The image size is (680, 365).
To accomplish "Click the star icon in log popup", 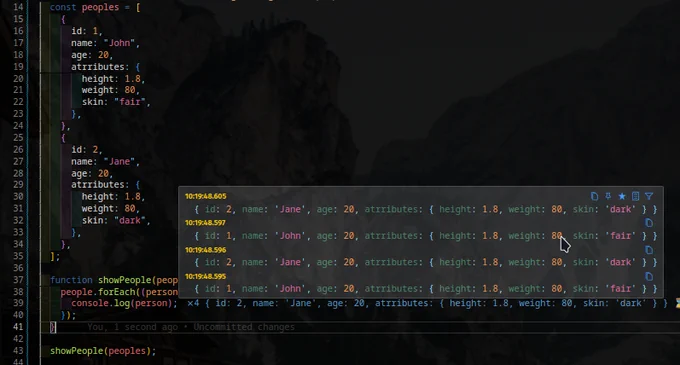I will (622, 196).
